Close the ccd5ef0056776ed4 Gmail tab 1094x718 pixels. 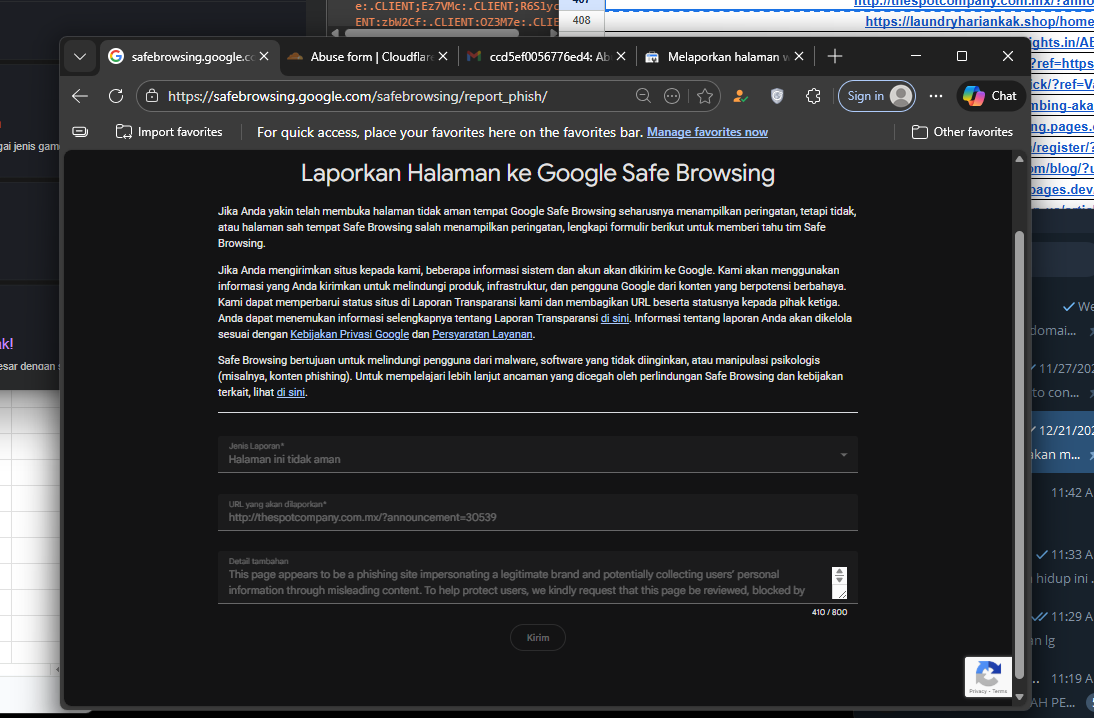621,57
